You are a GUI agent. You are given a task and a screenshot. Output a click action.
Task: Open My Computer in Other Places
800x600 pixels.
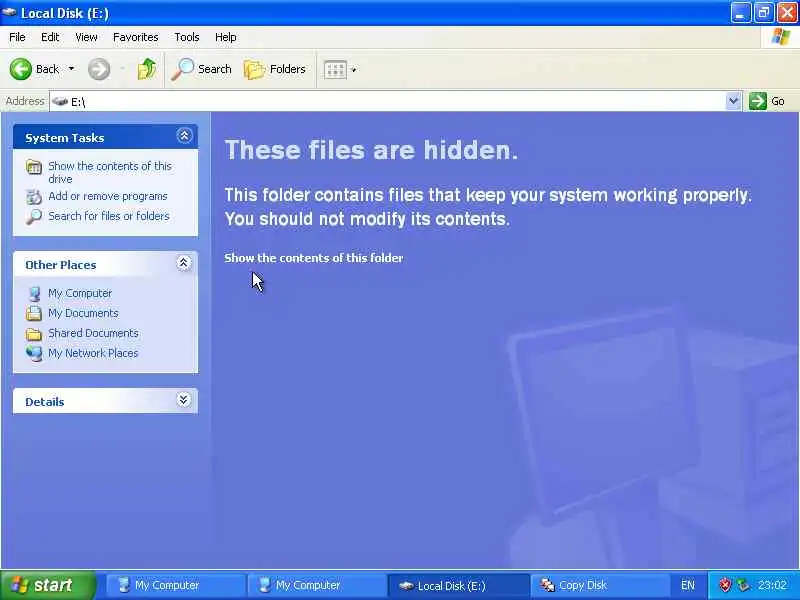click(x=80, y=293)
